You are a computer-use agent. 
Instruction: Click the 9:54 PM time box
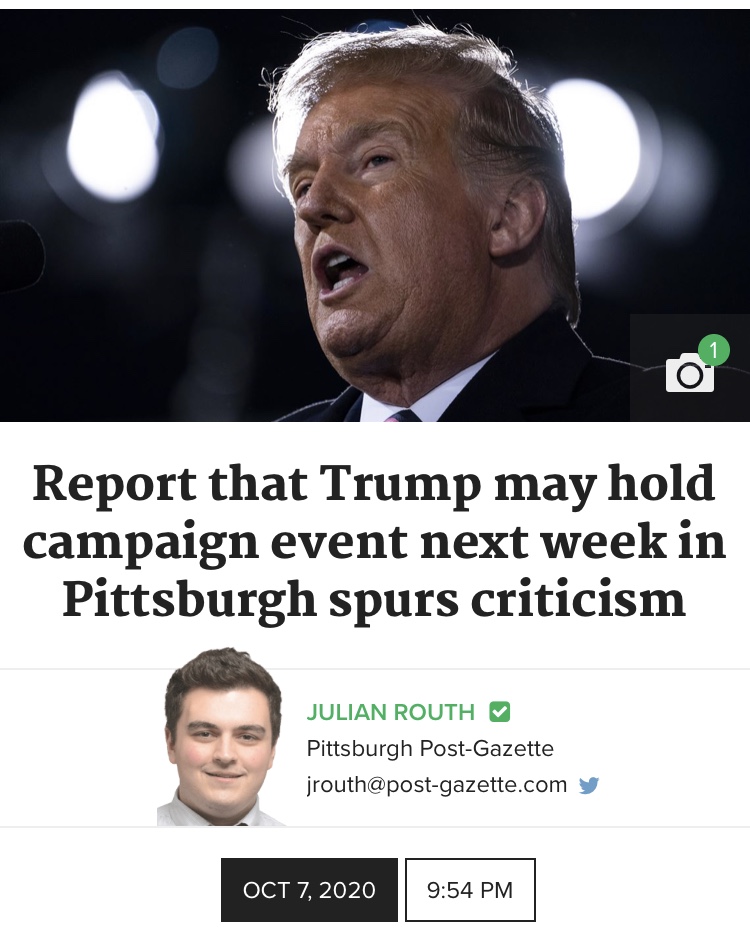470,890
